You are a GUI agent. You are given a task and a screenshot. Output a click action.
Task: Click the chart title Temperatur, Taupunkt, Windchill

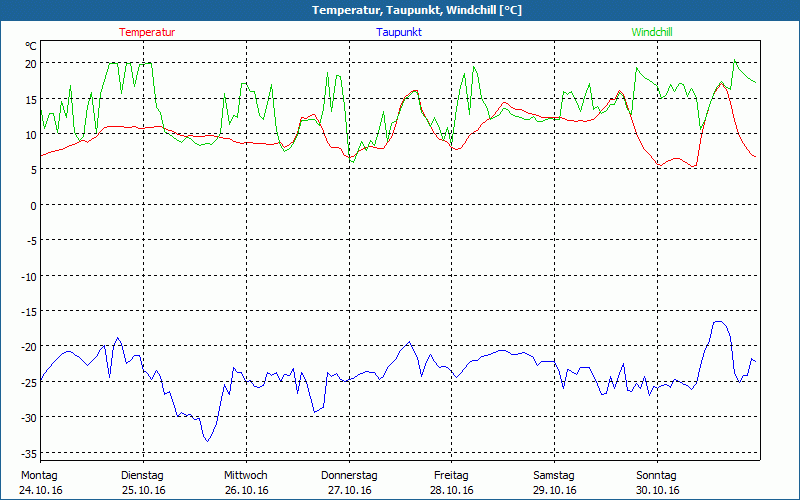pos(417,10)
